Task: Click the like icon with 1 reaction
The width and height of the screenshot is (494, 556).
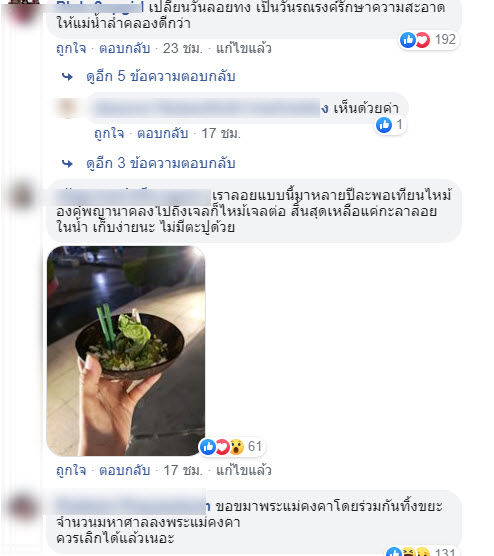Action: click(384, 125)
